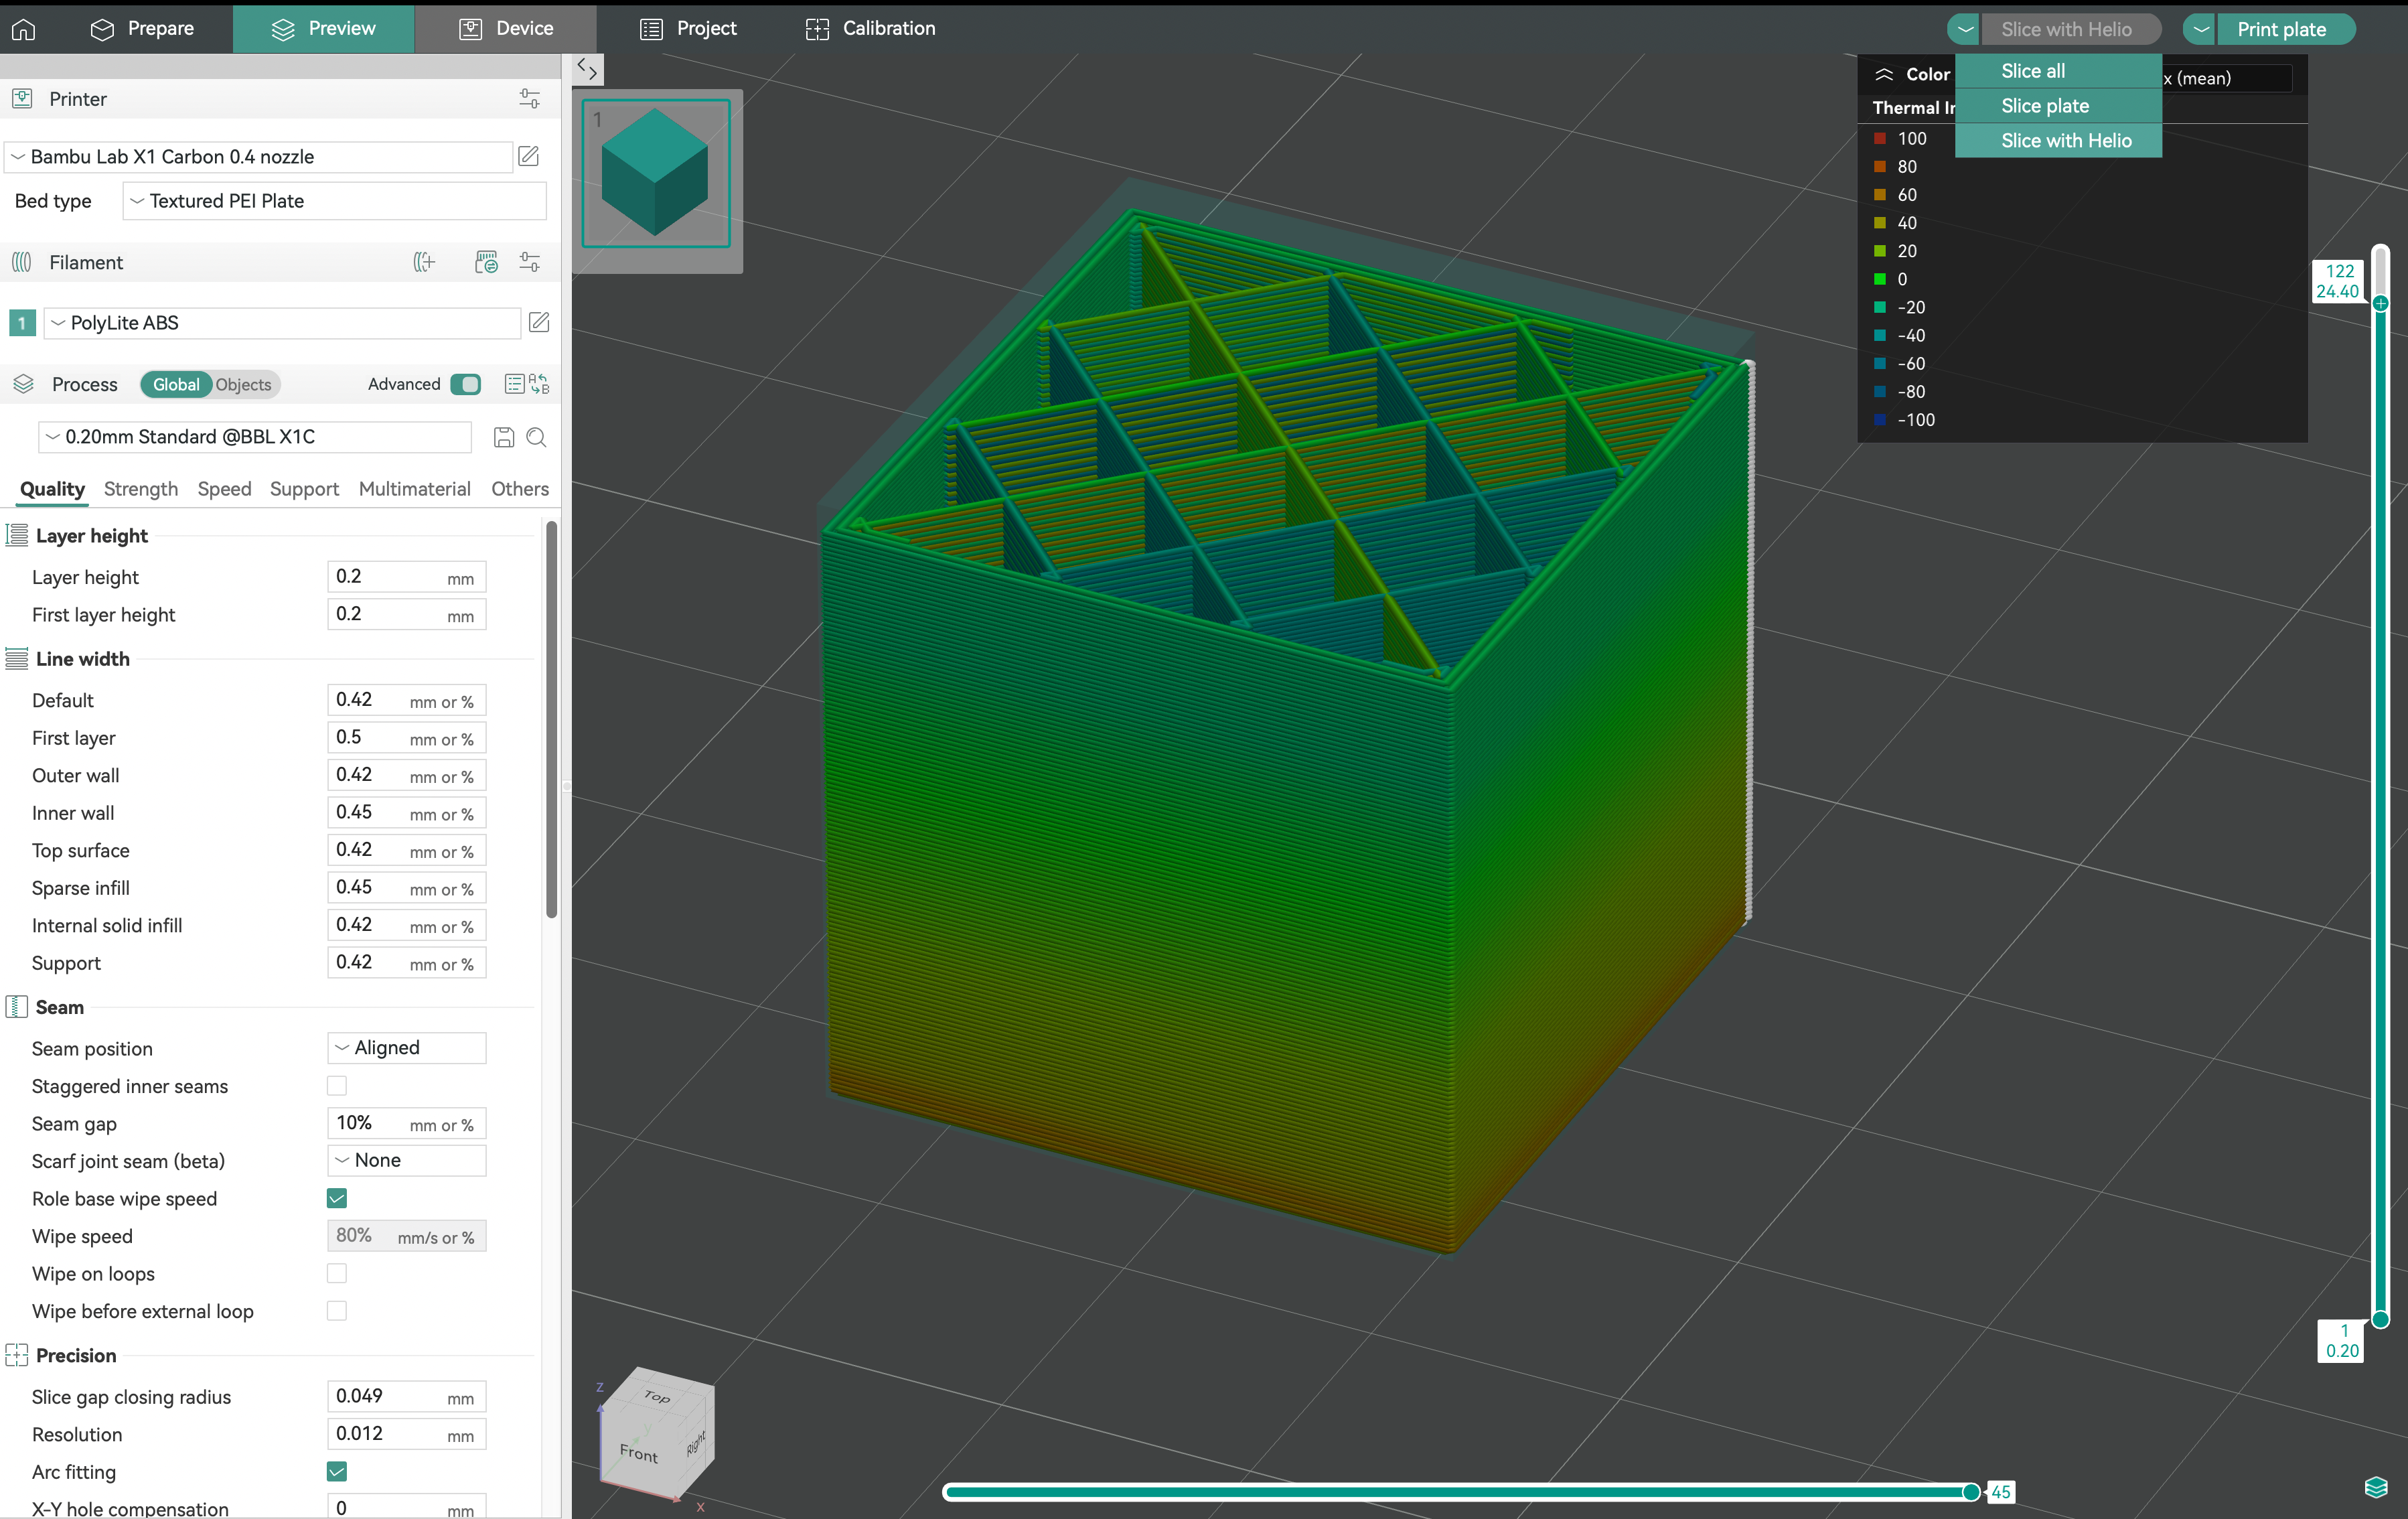Click the Layer height input field
The image size is (2408, 1519).
pyautogui.click(x=407, y=577)
